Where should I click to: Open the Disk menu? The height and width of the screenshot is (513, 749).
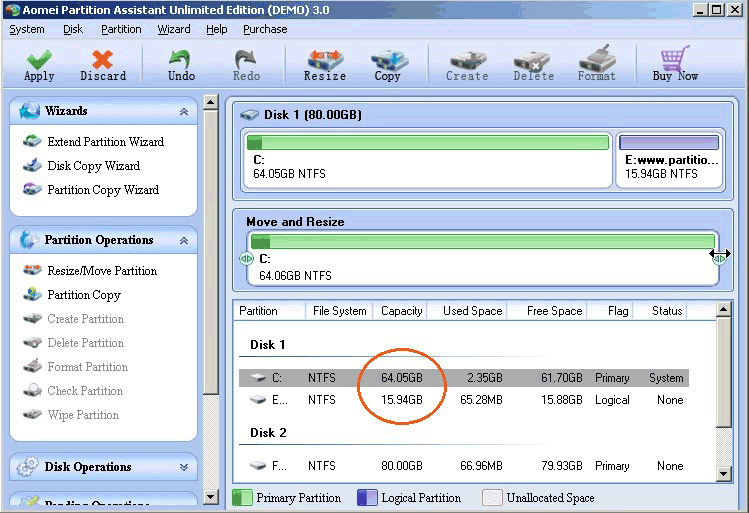click(x=73, y=29)
